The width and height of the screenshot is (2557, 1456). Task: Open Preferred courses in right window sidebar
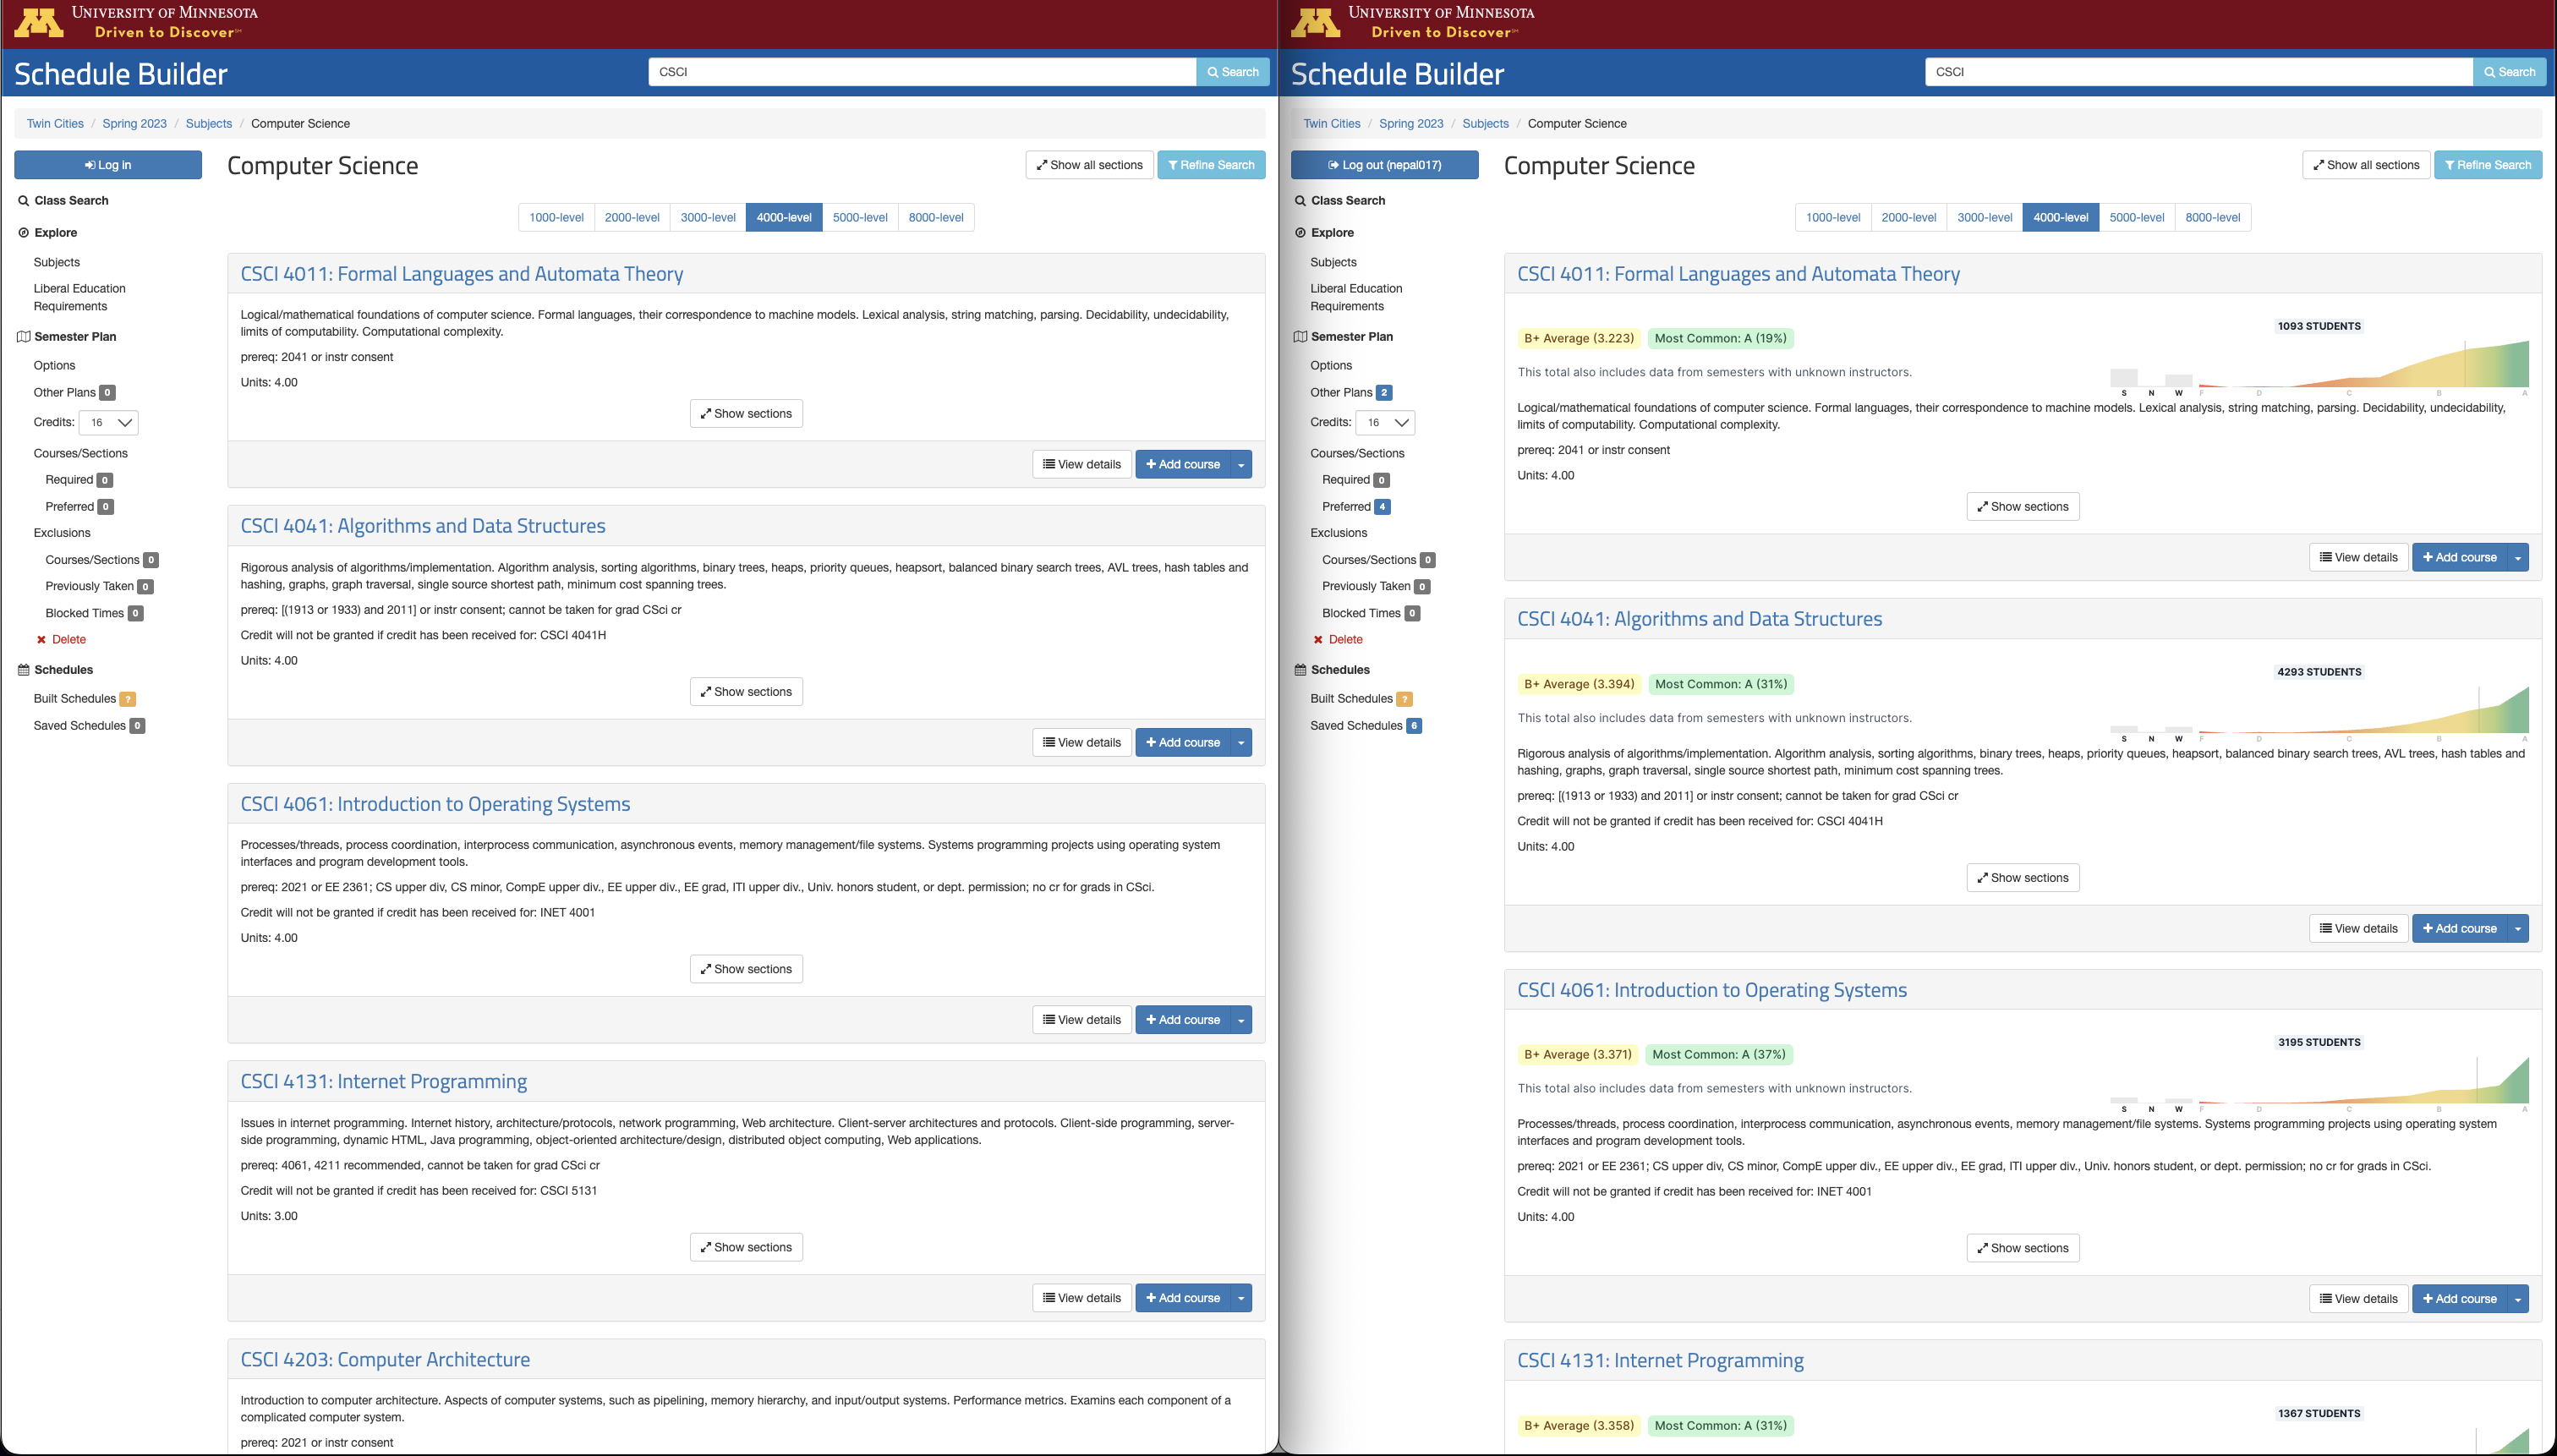coord(1356,506)
